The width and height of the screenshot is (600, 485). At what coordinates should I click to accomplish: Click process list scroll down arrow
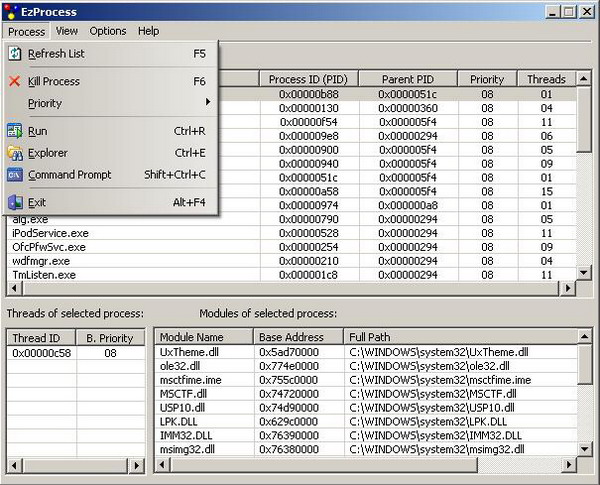point(584,273)
